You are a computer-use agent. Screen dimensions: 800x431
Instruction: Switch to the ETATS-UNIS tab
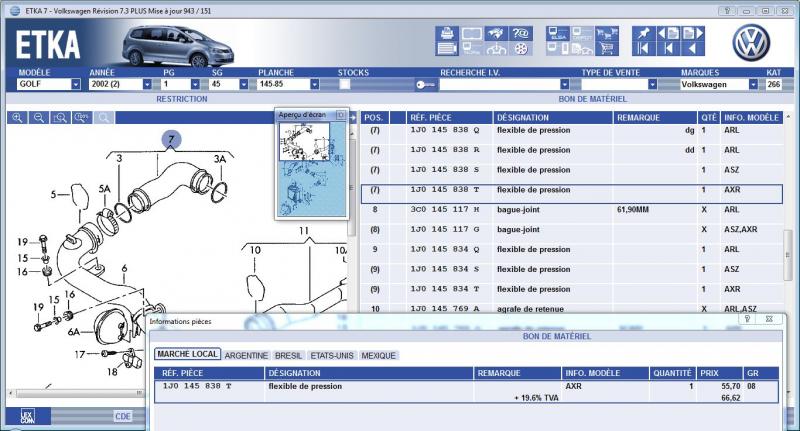(x=332, y=356)
